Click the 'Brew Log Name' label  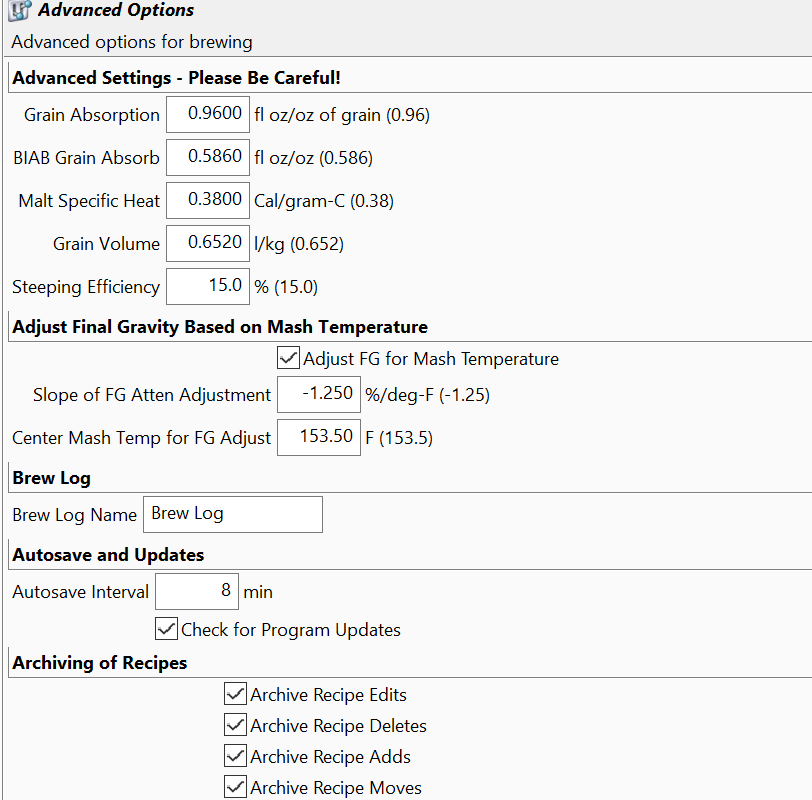[75, 515]
